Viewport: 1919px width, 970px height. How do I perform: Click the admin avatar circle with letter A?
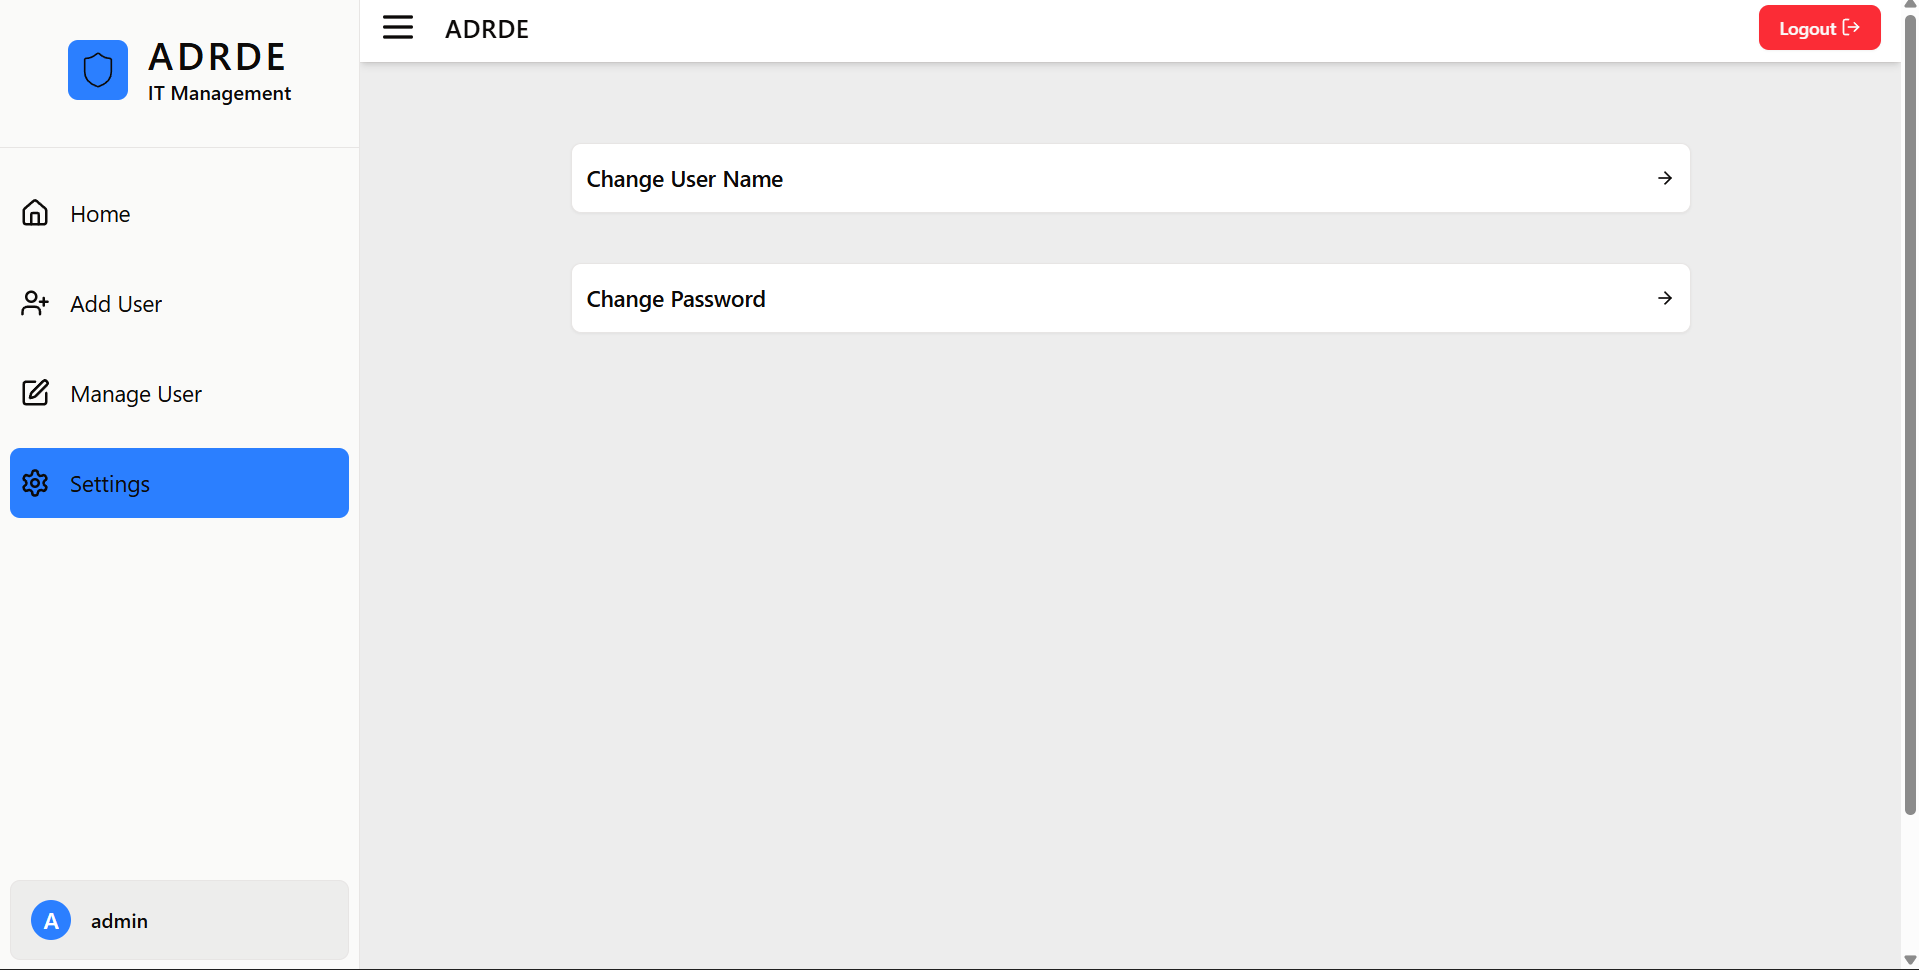point(51,920)
